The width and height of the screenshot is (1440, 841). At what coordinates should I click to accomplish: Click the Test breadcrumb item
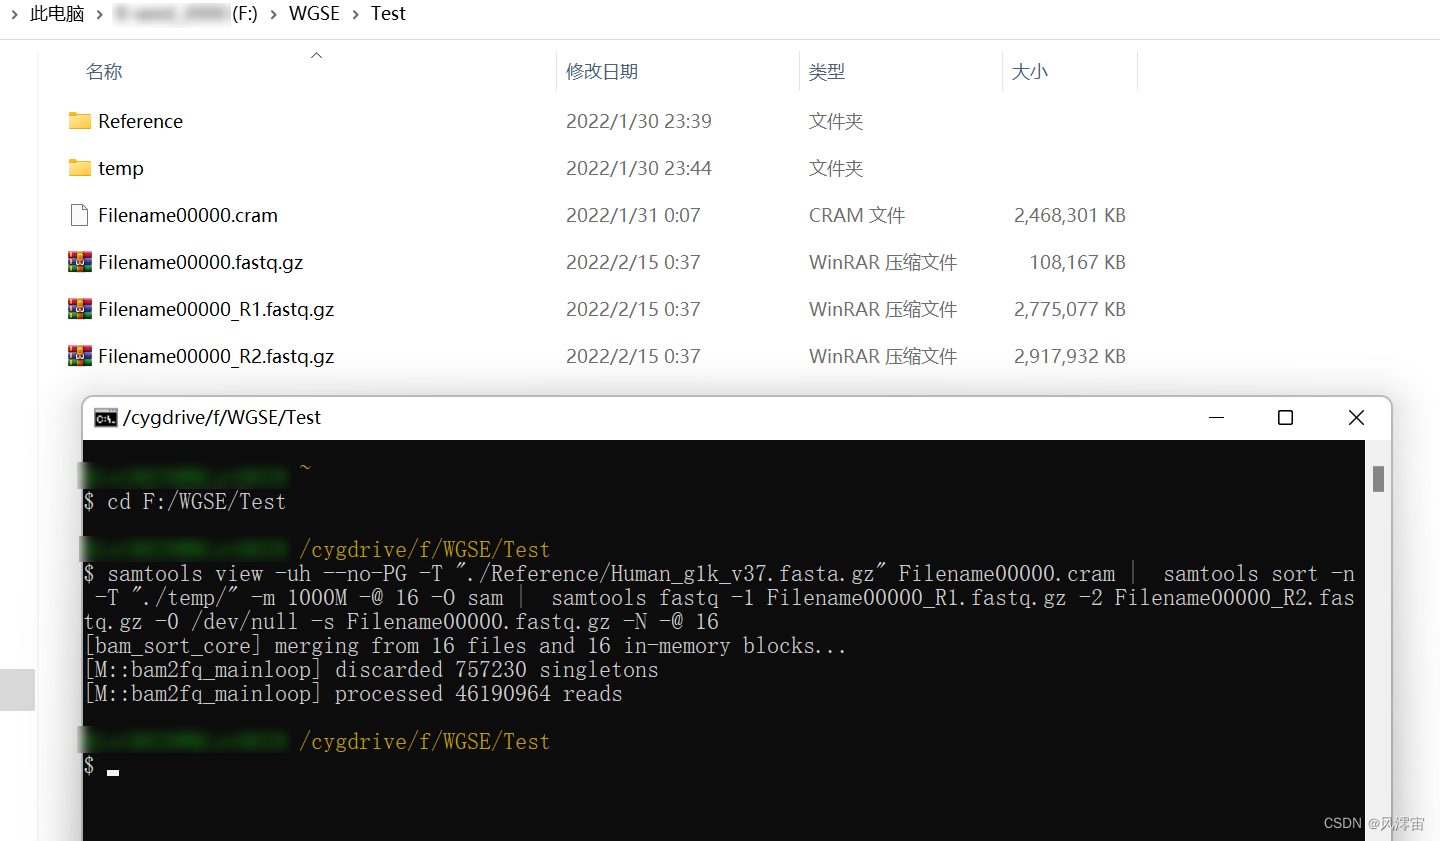point(389,14)
